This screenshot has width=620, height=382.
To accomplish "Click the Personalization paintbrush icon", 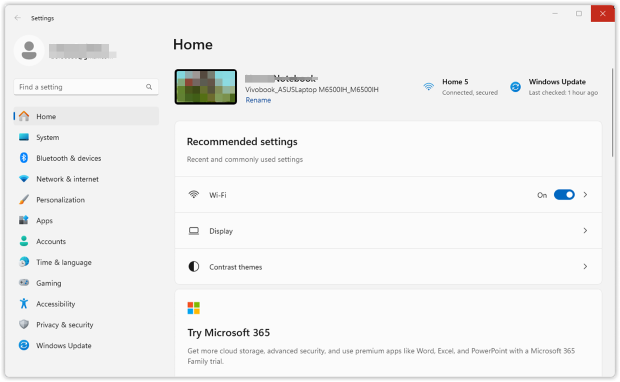I will (24, 200).
